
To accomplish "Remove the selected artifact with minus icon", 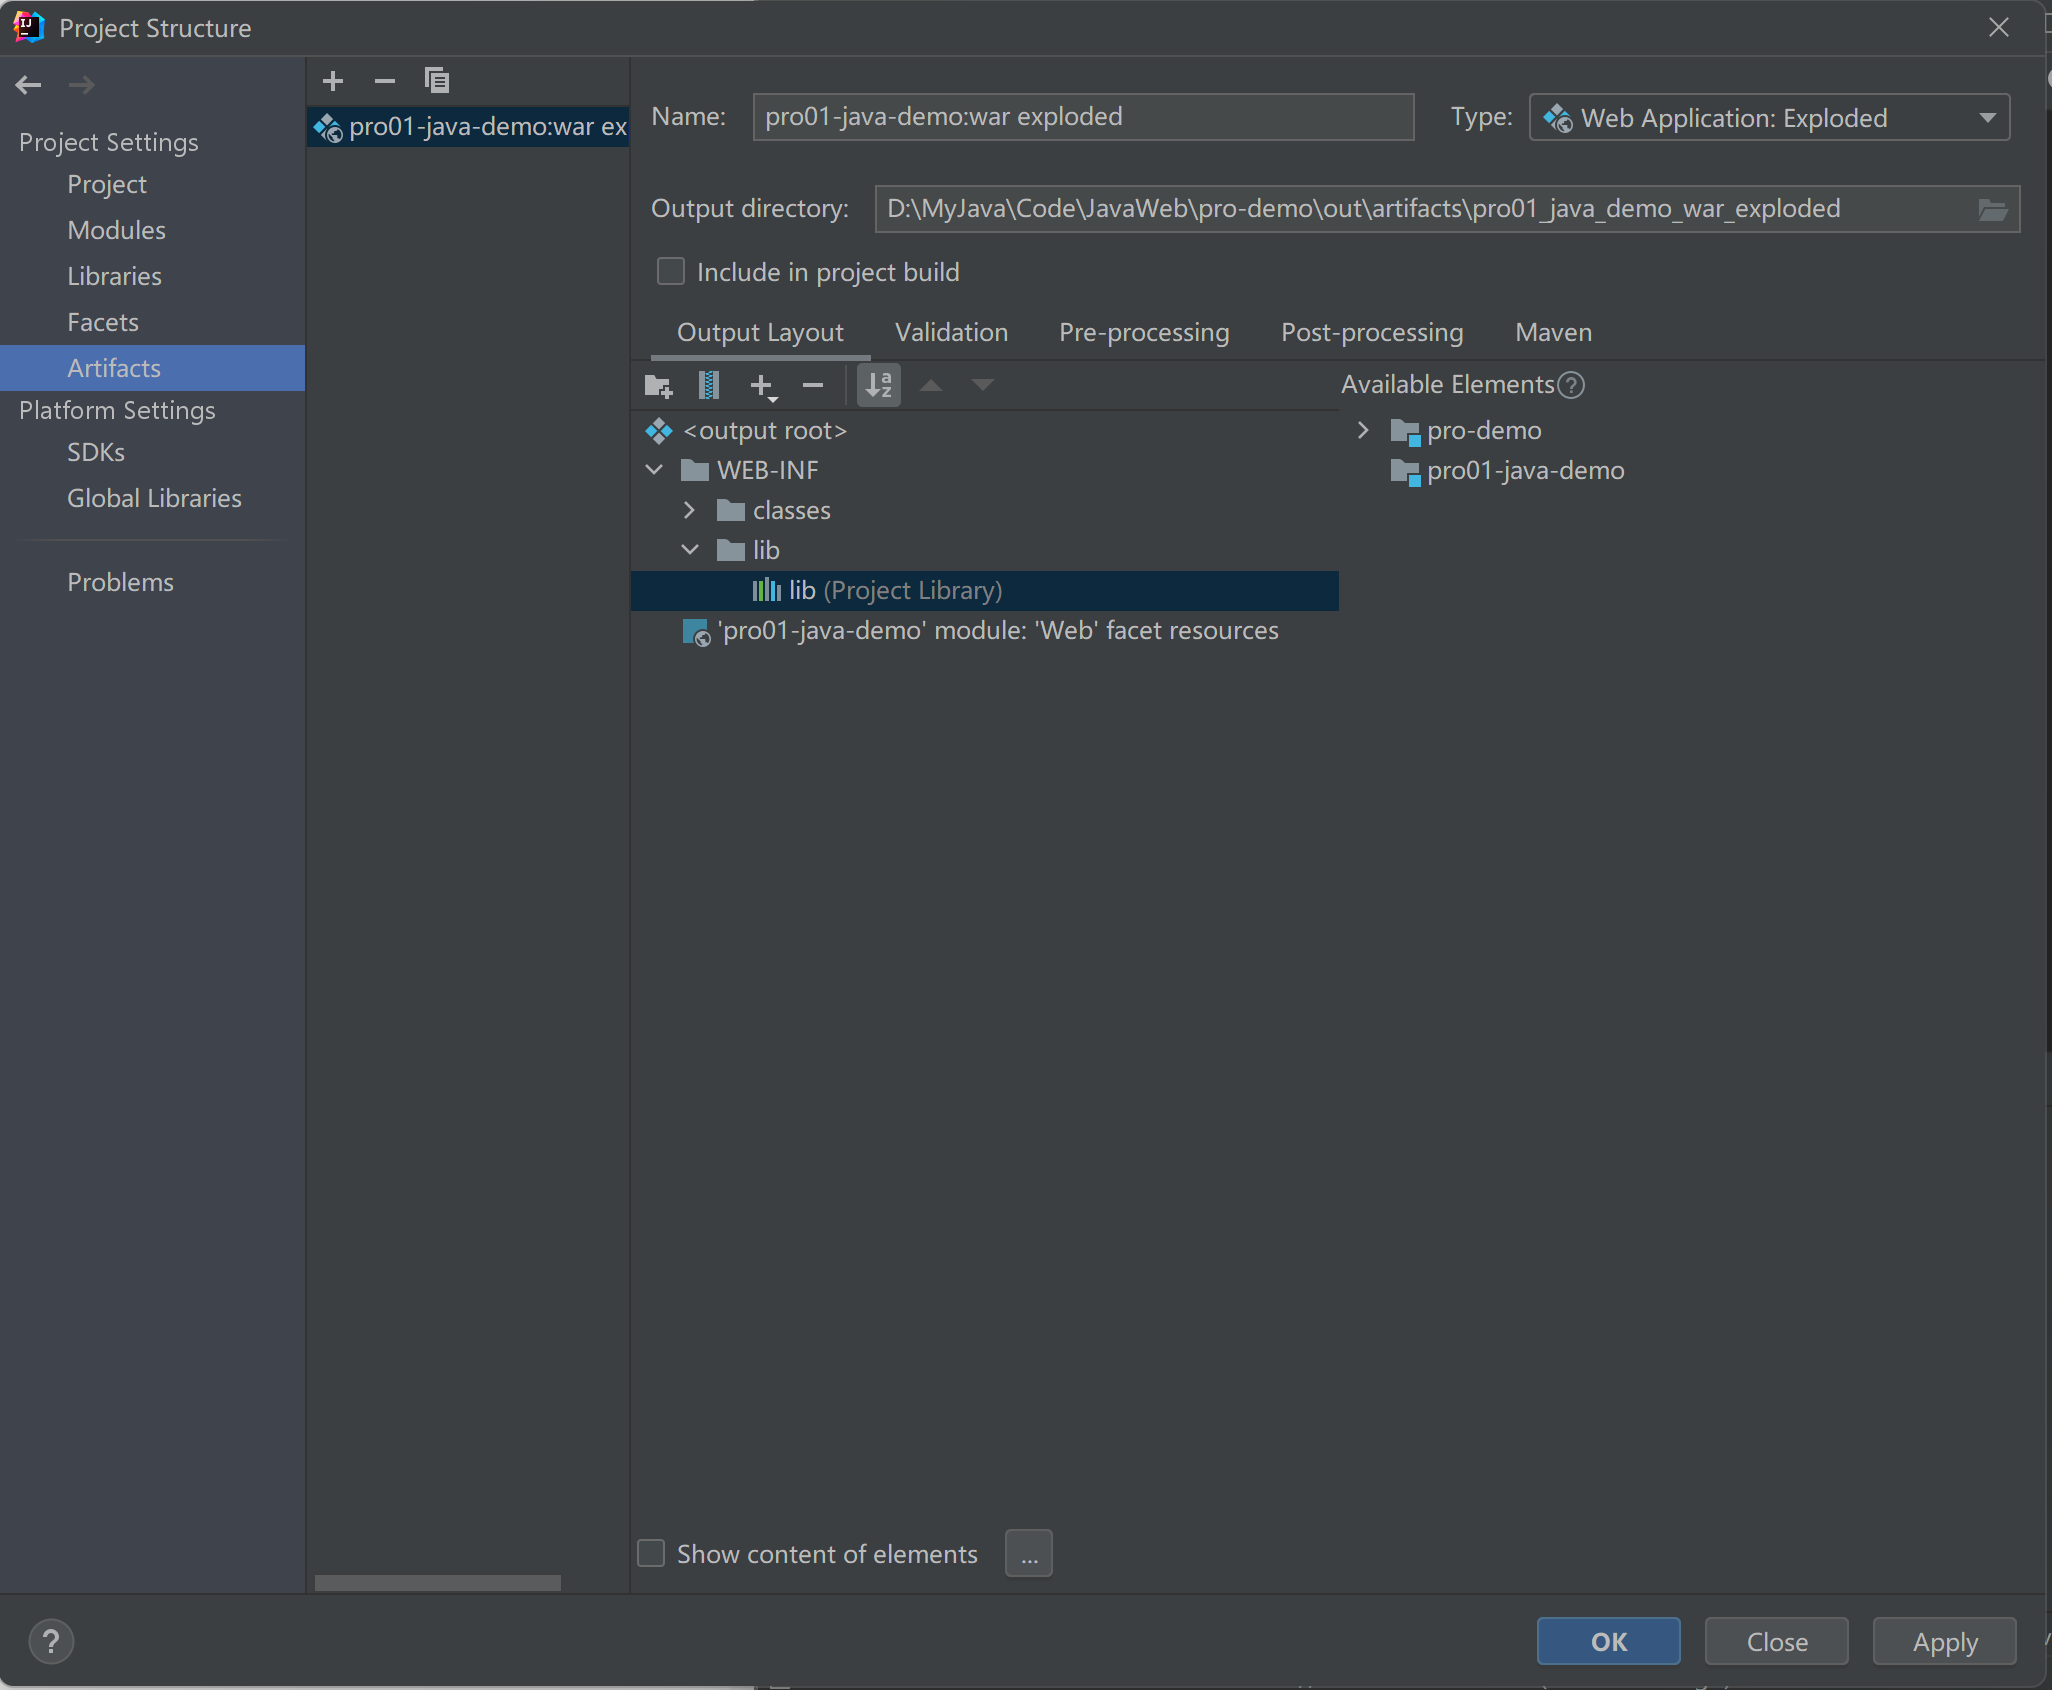I will point(385,81).
